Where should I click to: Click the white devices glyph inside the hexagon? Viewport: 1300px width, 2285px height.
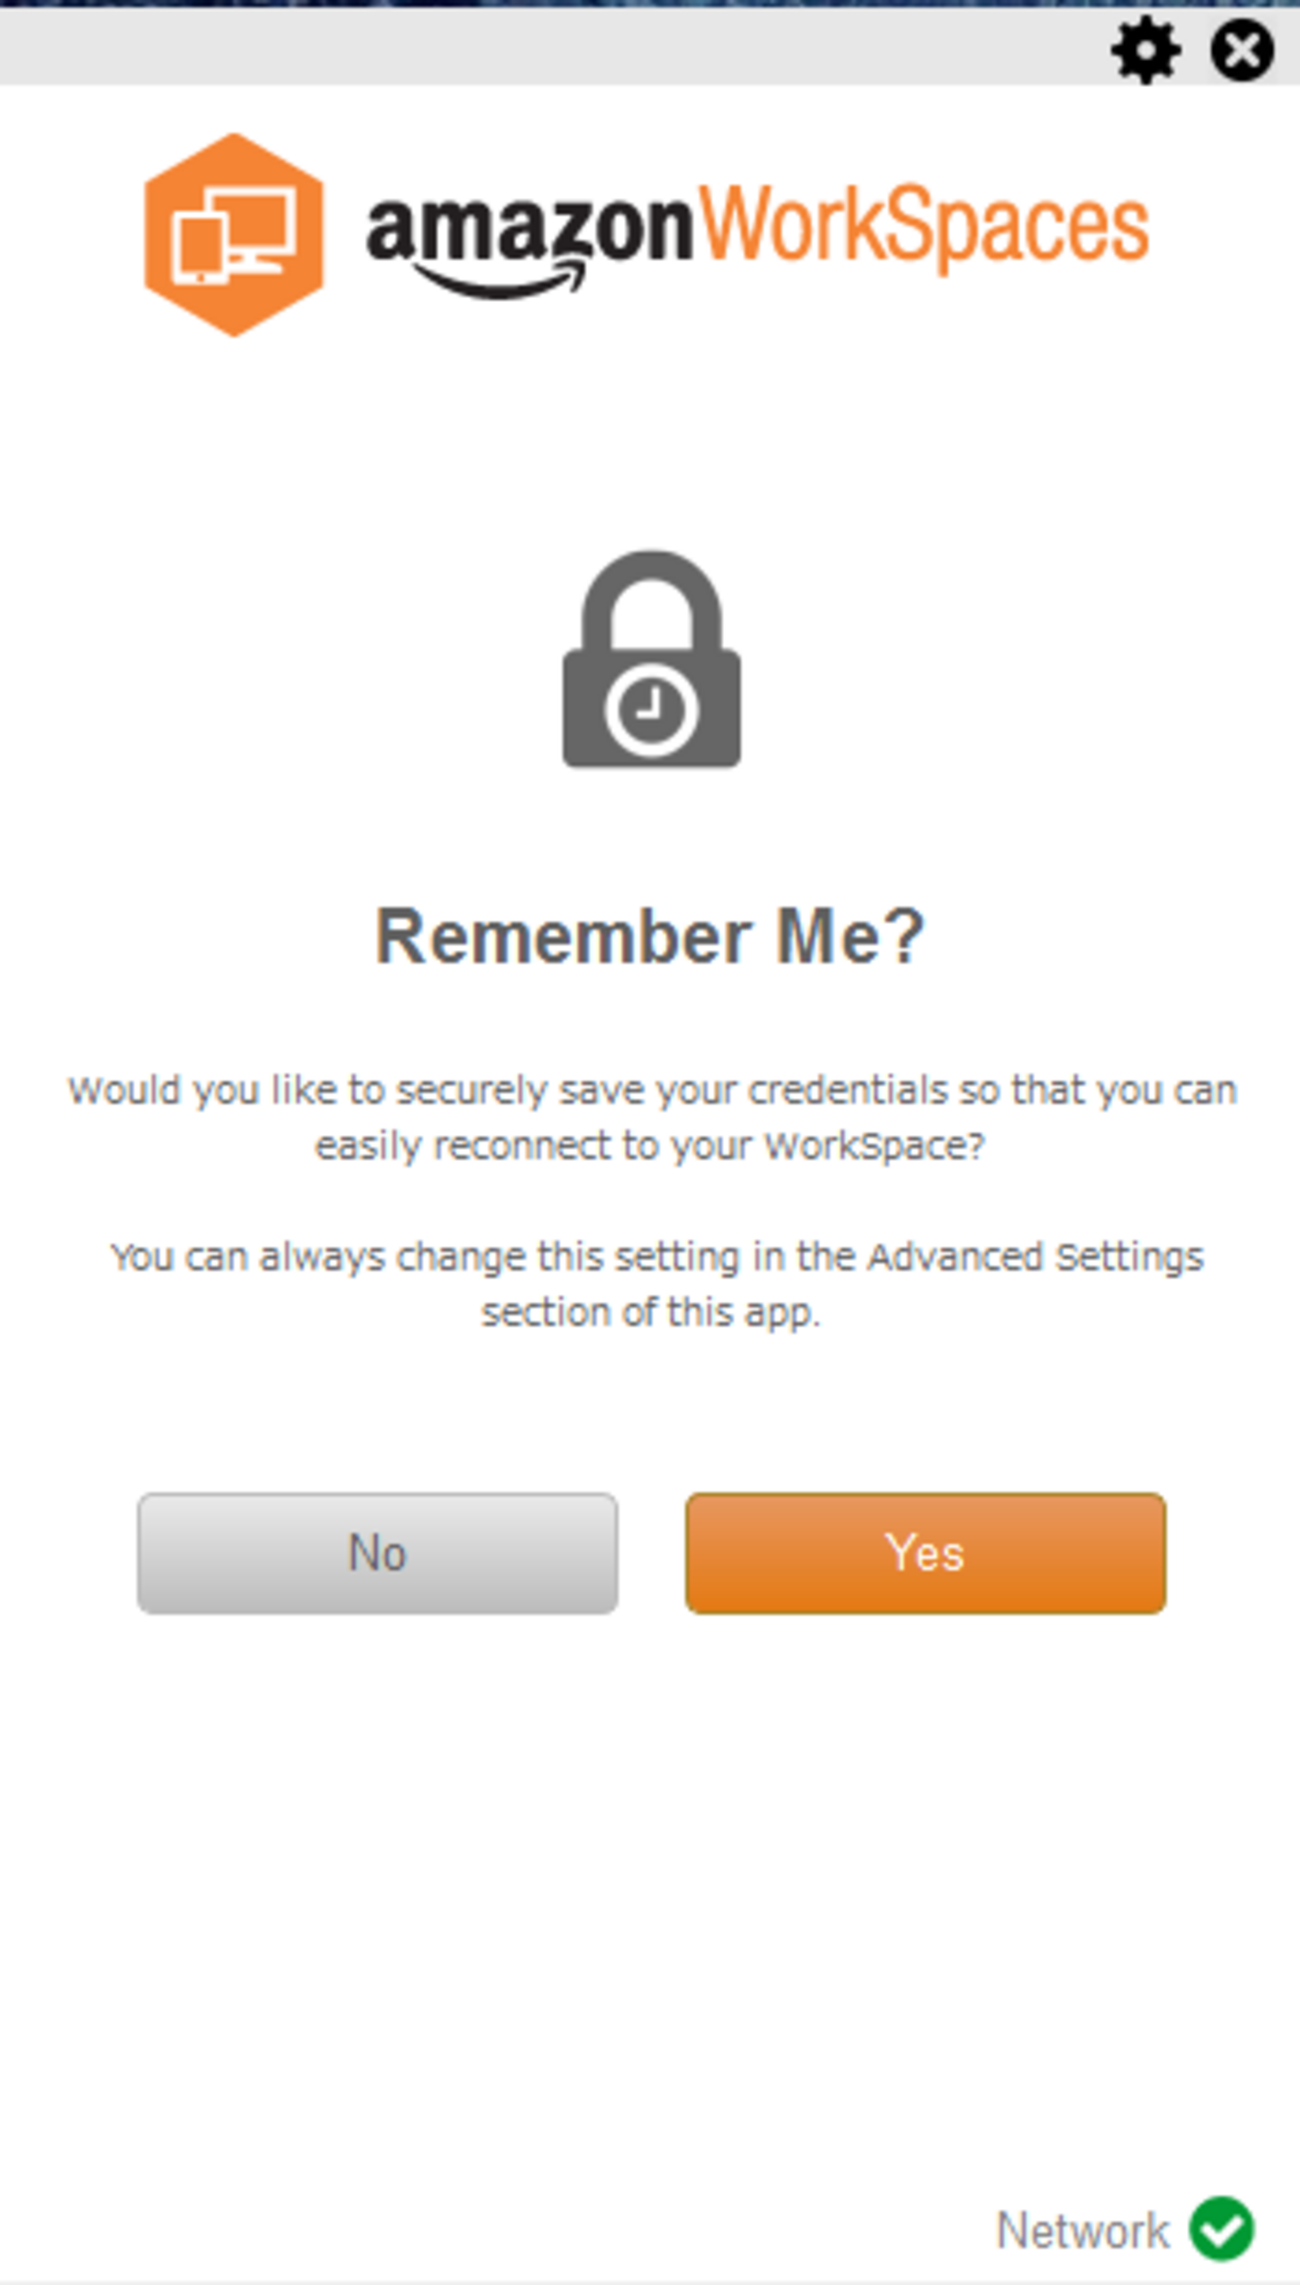(234, 237)
